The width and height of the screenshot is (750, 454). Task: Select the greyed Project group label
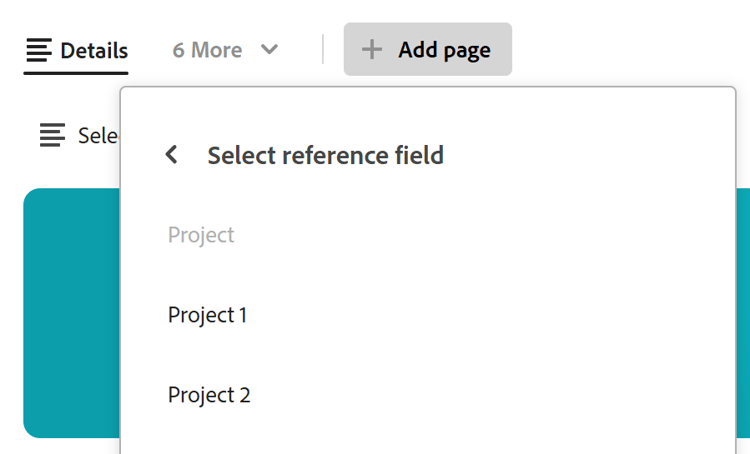(x=201, y=235)
